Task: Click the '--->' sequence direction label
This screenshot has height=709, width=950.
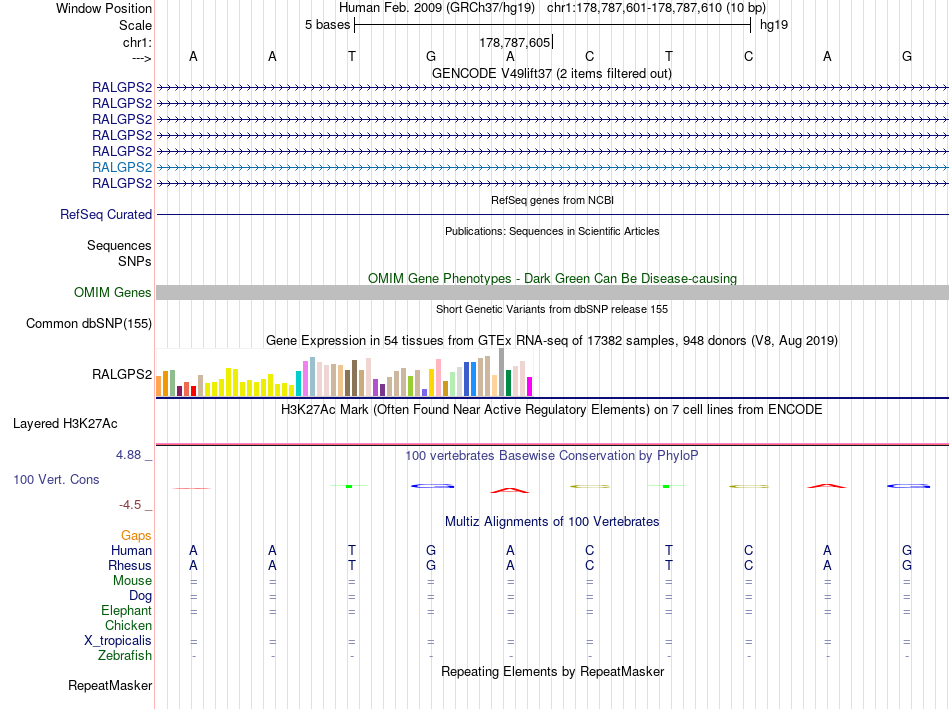Action: tap(141, 58)
